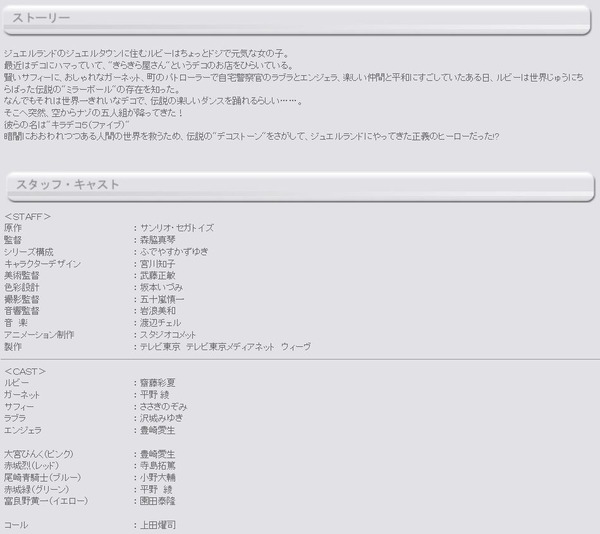Click テレビ東京メディアネット in the 製作 row
This screenshot has width=600, height=534.
[230, 347]
